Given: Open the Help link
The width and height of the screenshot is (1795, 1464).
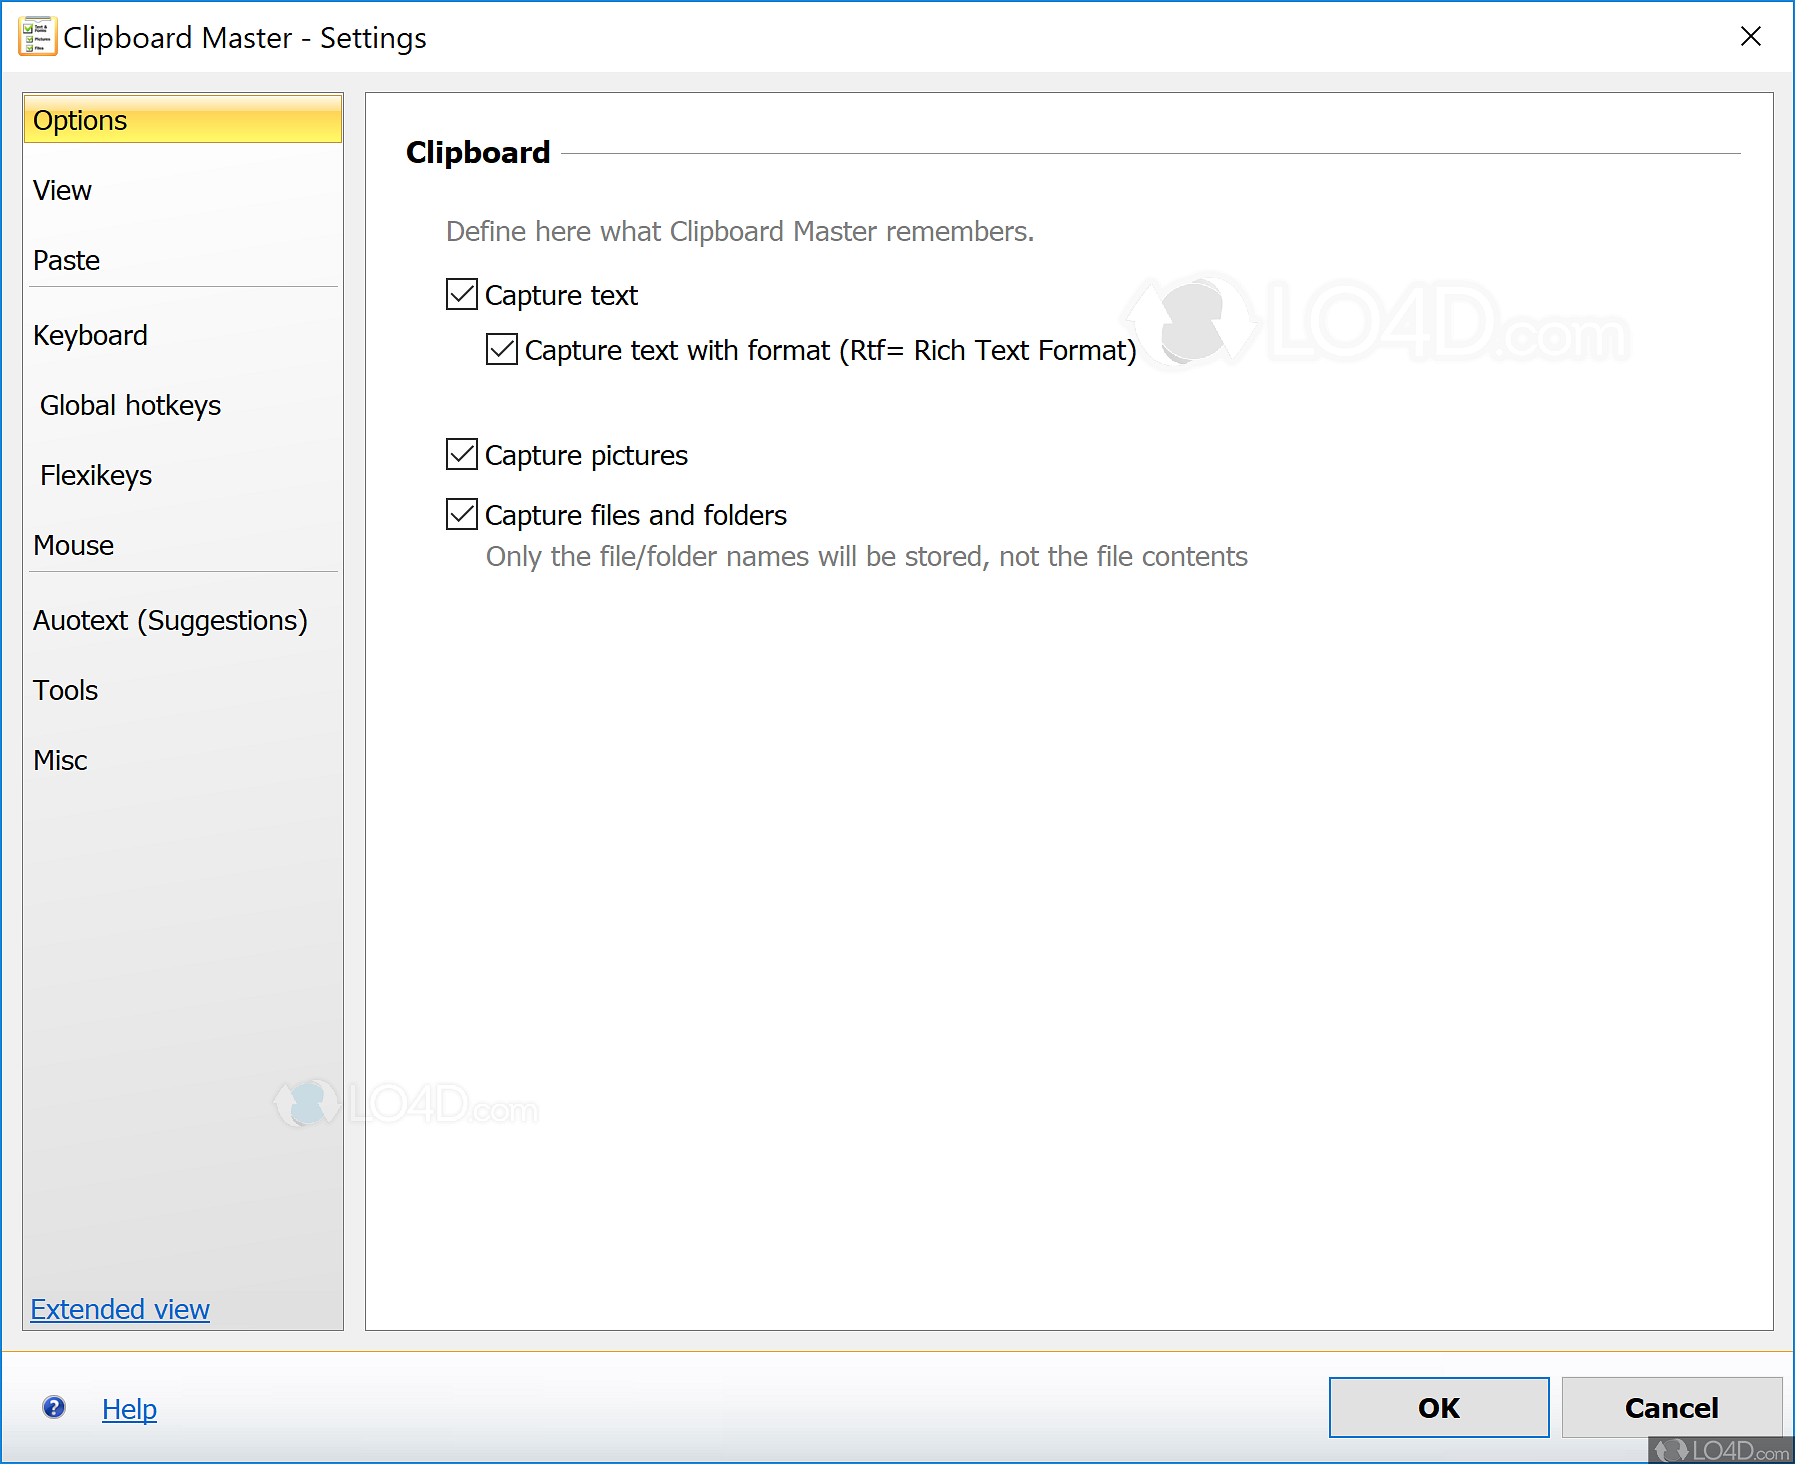Looking at the screenshot, I should coord(129,1409).
